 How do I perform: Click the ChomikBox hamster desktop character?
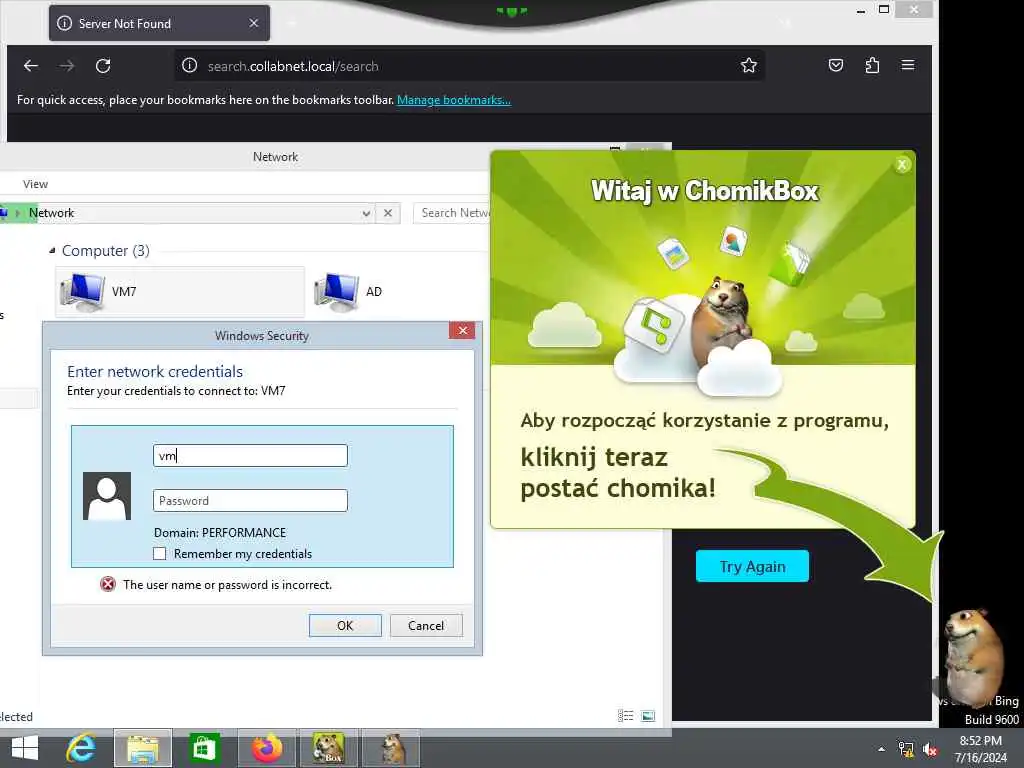(973, 656)
